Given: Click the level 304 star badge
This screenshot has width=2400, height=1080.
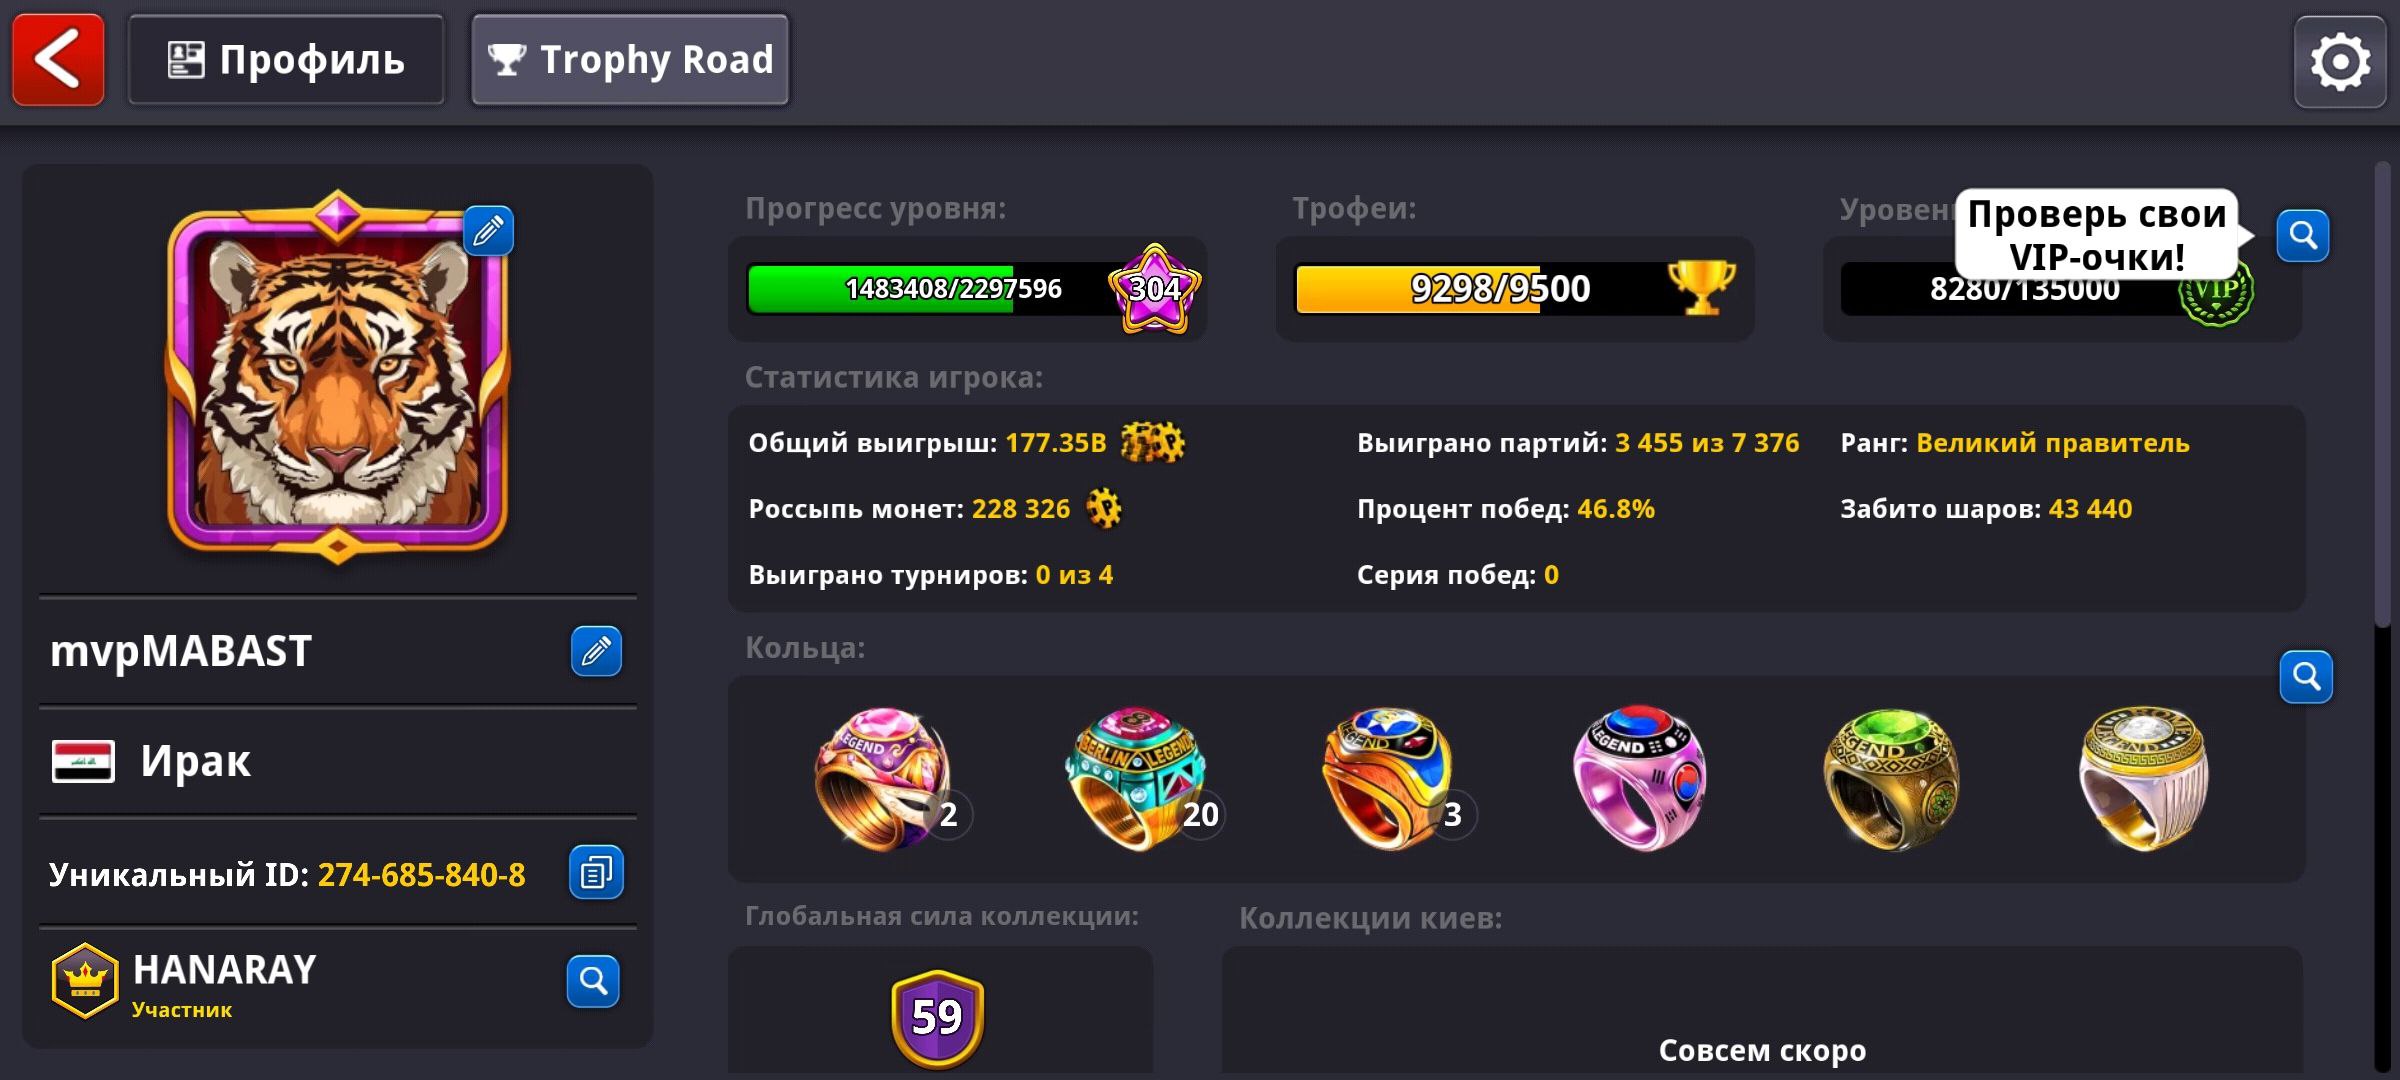Looking at the screenshot, I should click(x=1155, y=289).
